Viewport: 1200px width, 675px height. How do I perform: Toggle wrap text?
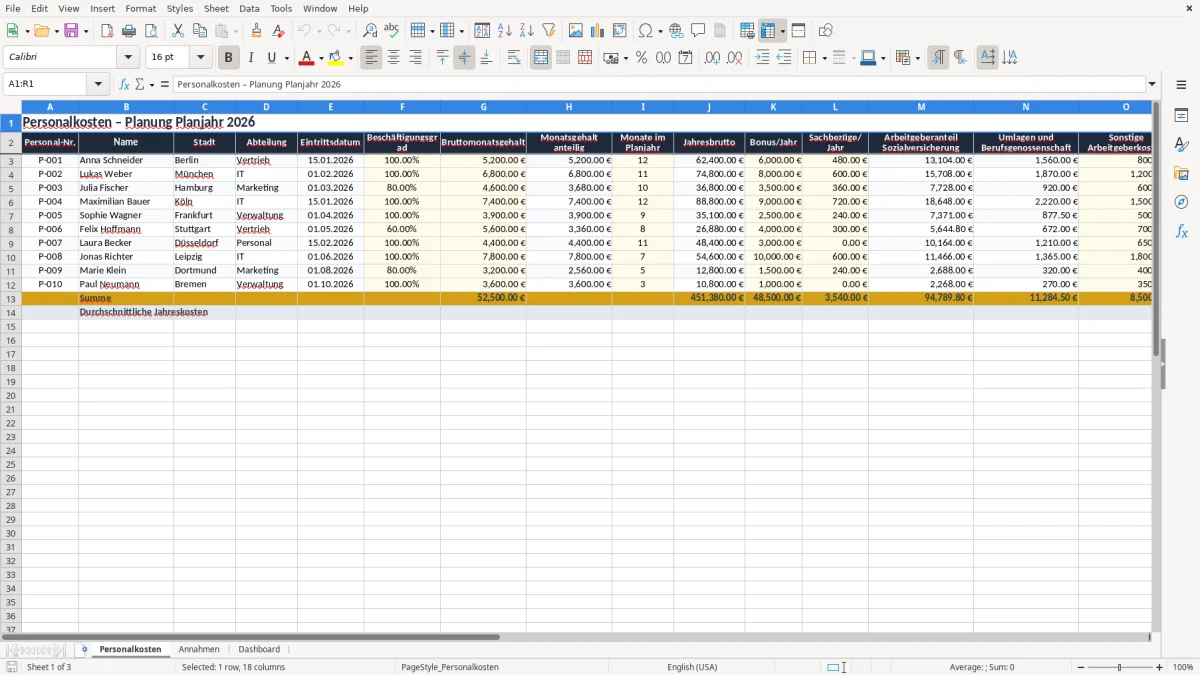(513, 58)
